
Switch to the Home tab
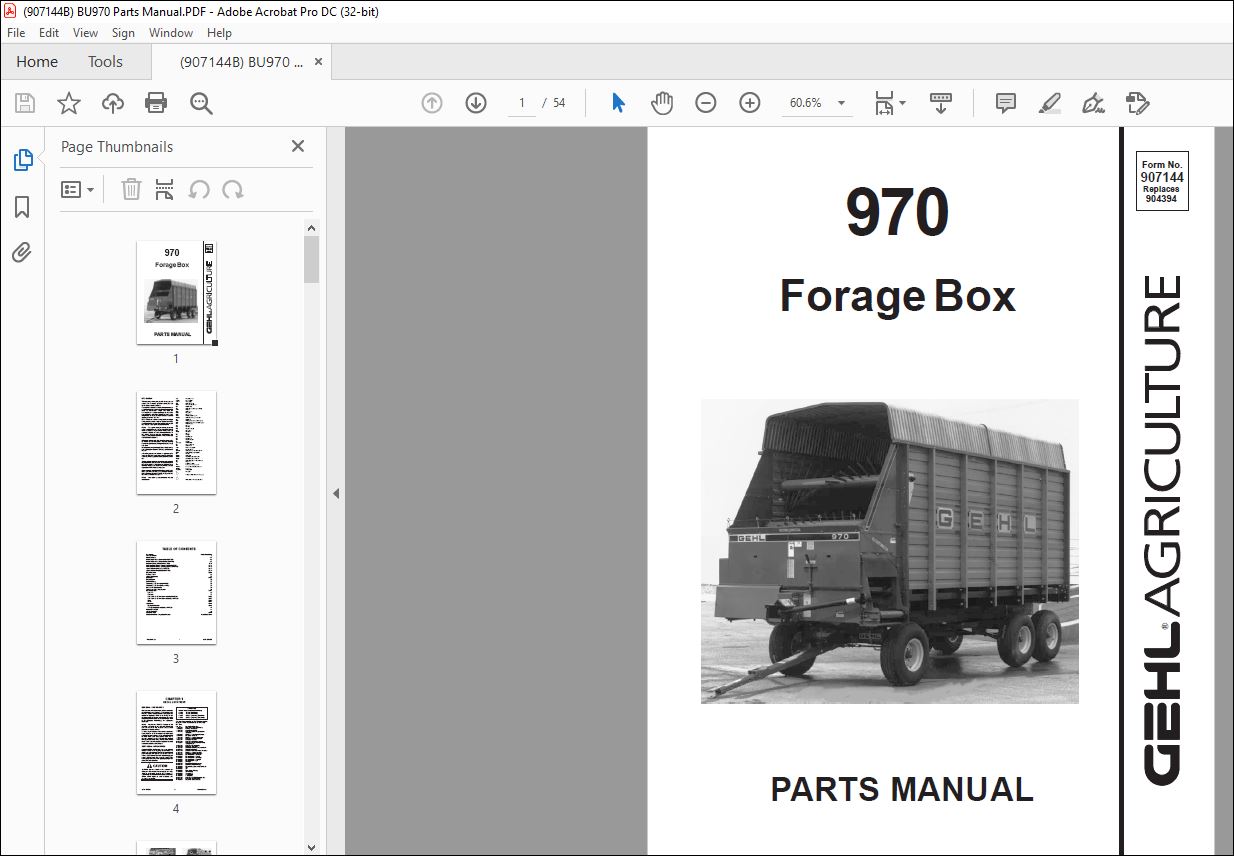click(37, 62)
